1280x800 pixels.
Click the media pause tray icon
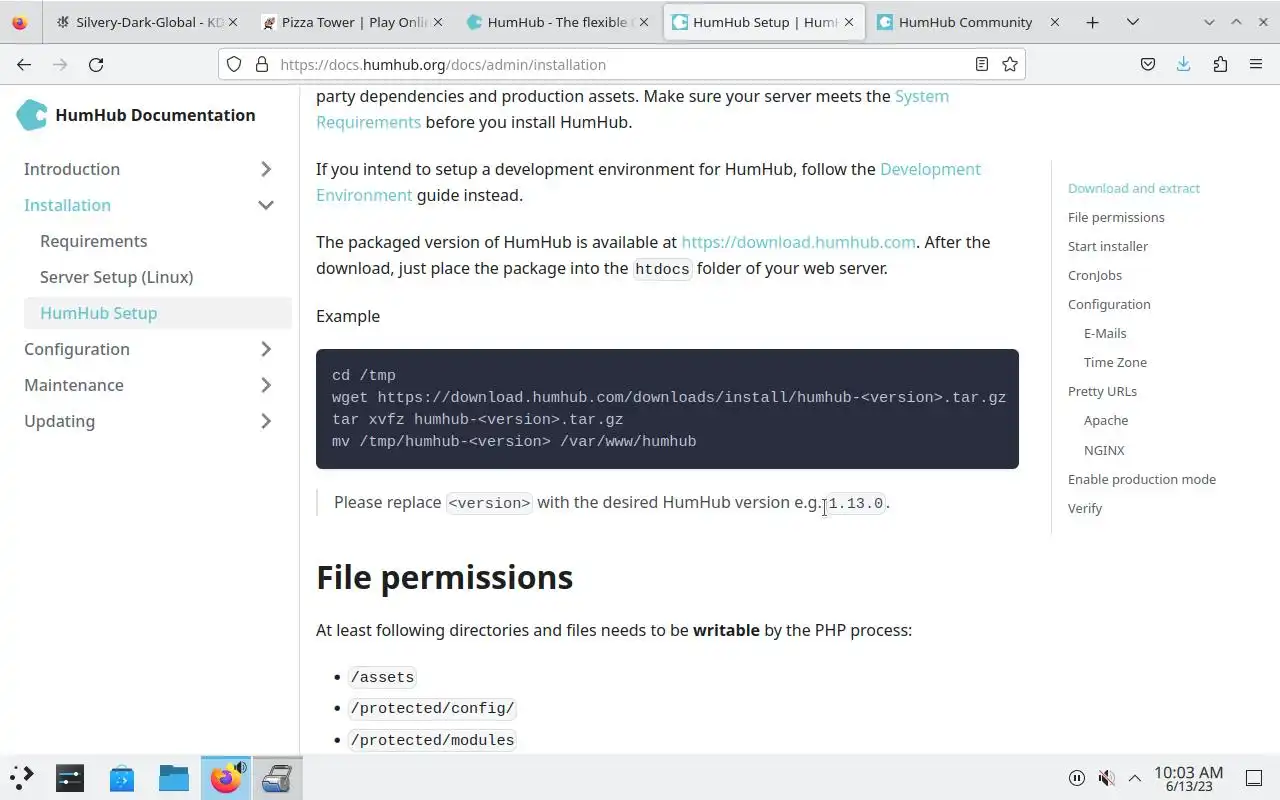[1077, 778]
